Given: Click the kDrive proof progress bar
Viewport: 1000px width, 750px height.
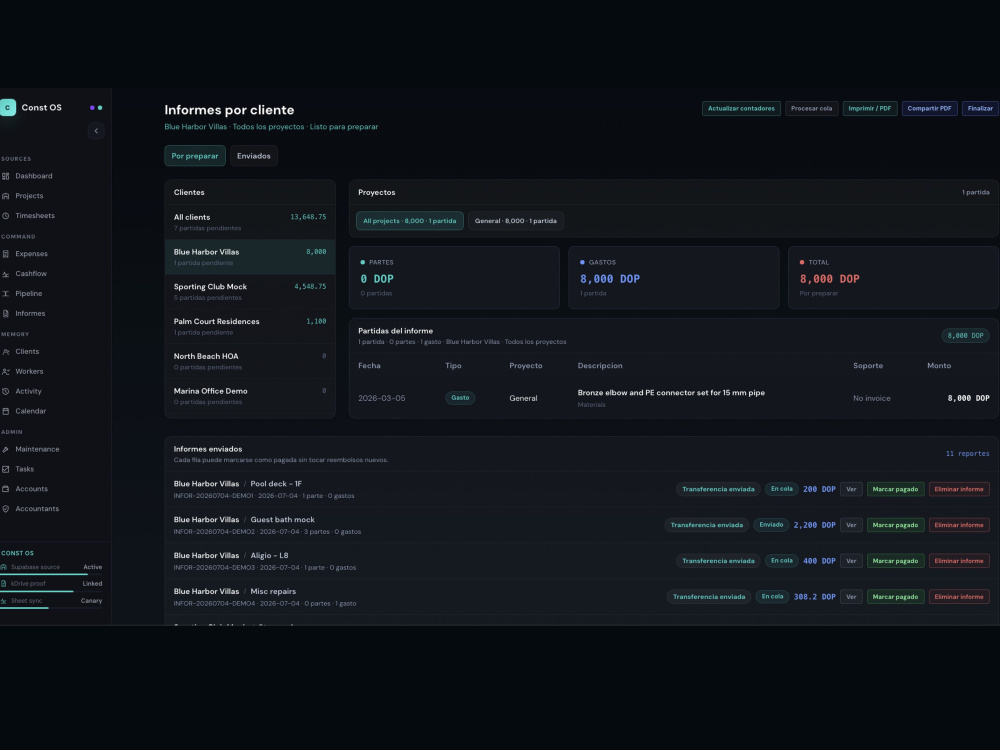Looking at the screenshot, I should (x=51, y=591).
